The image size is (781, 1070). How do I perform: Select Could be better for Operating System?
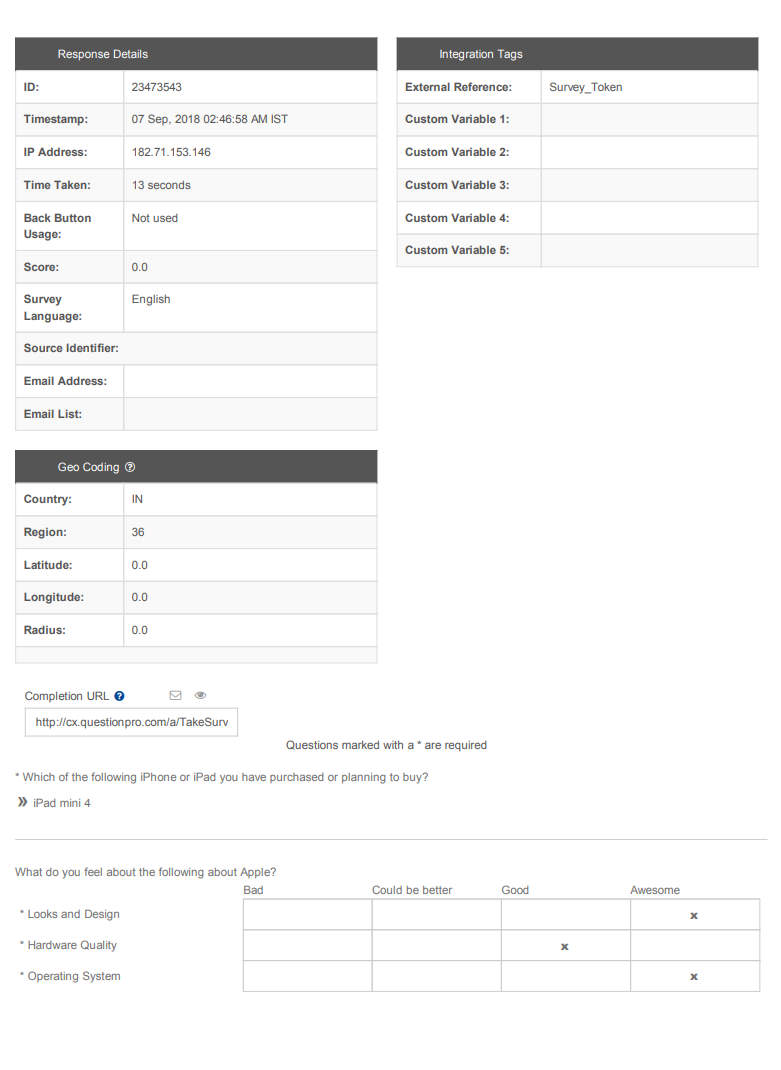point(435,976)
